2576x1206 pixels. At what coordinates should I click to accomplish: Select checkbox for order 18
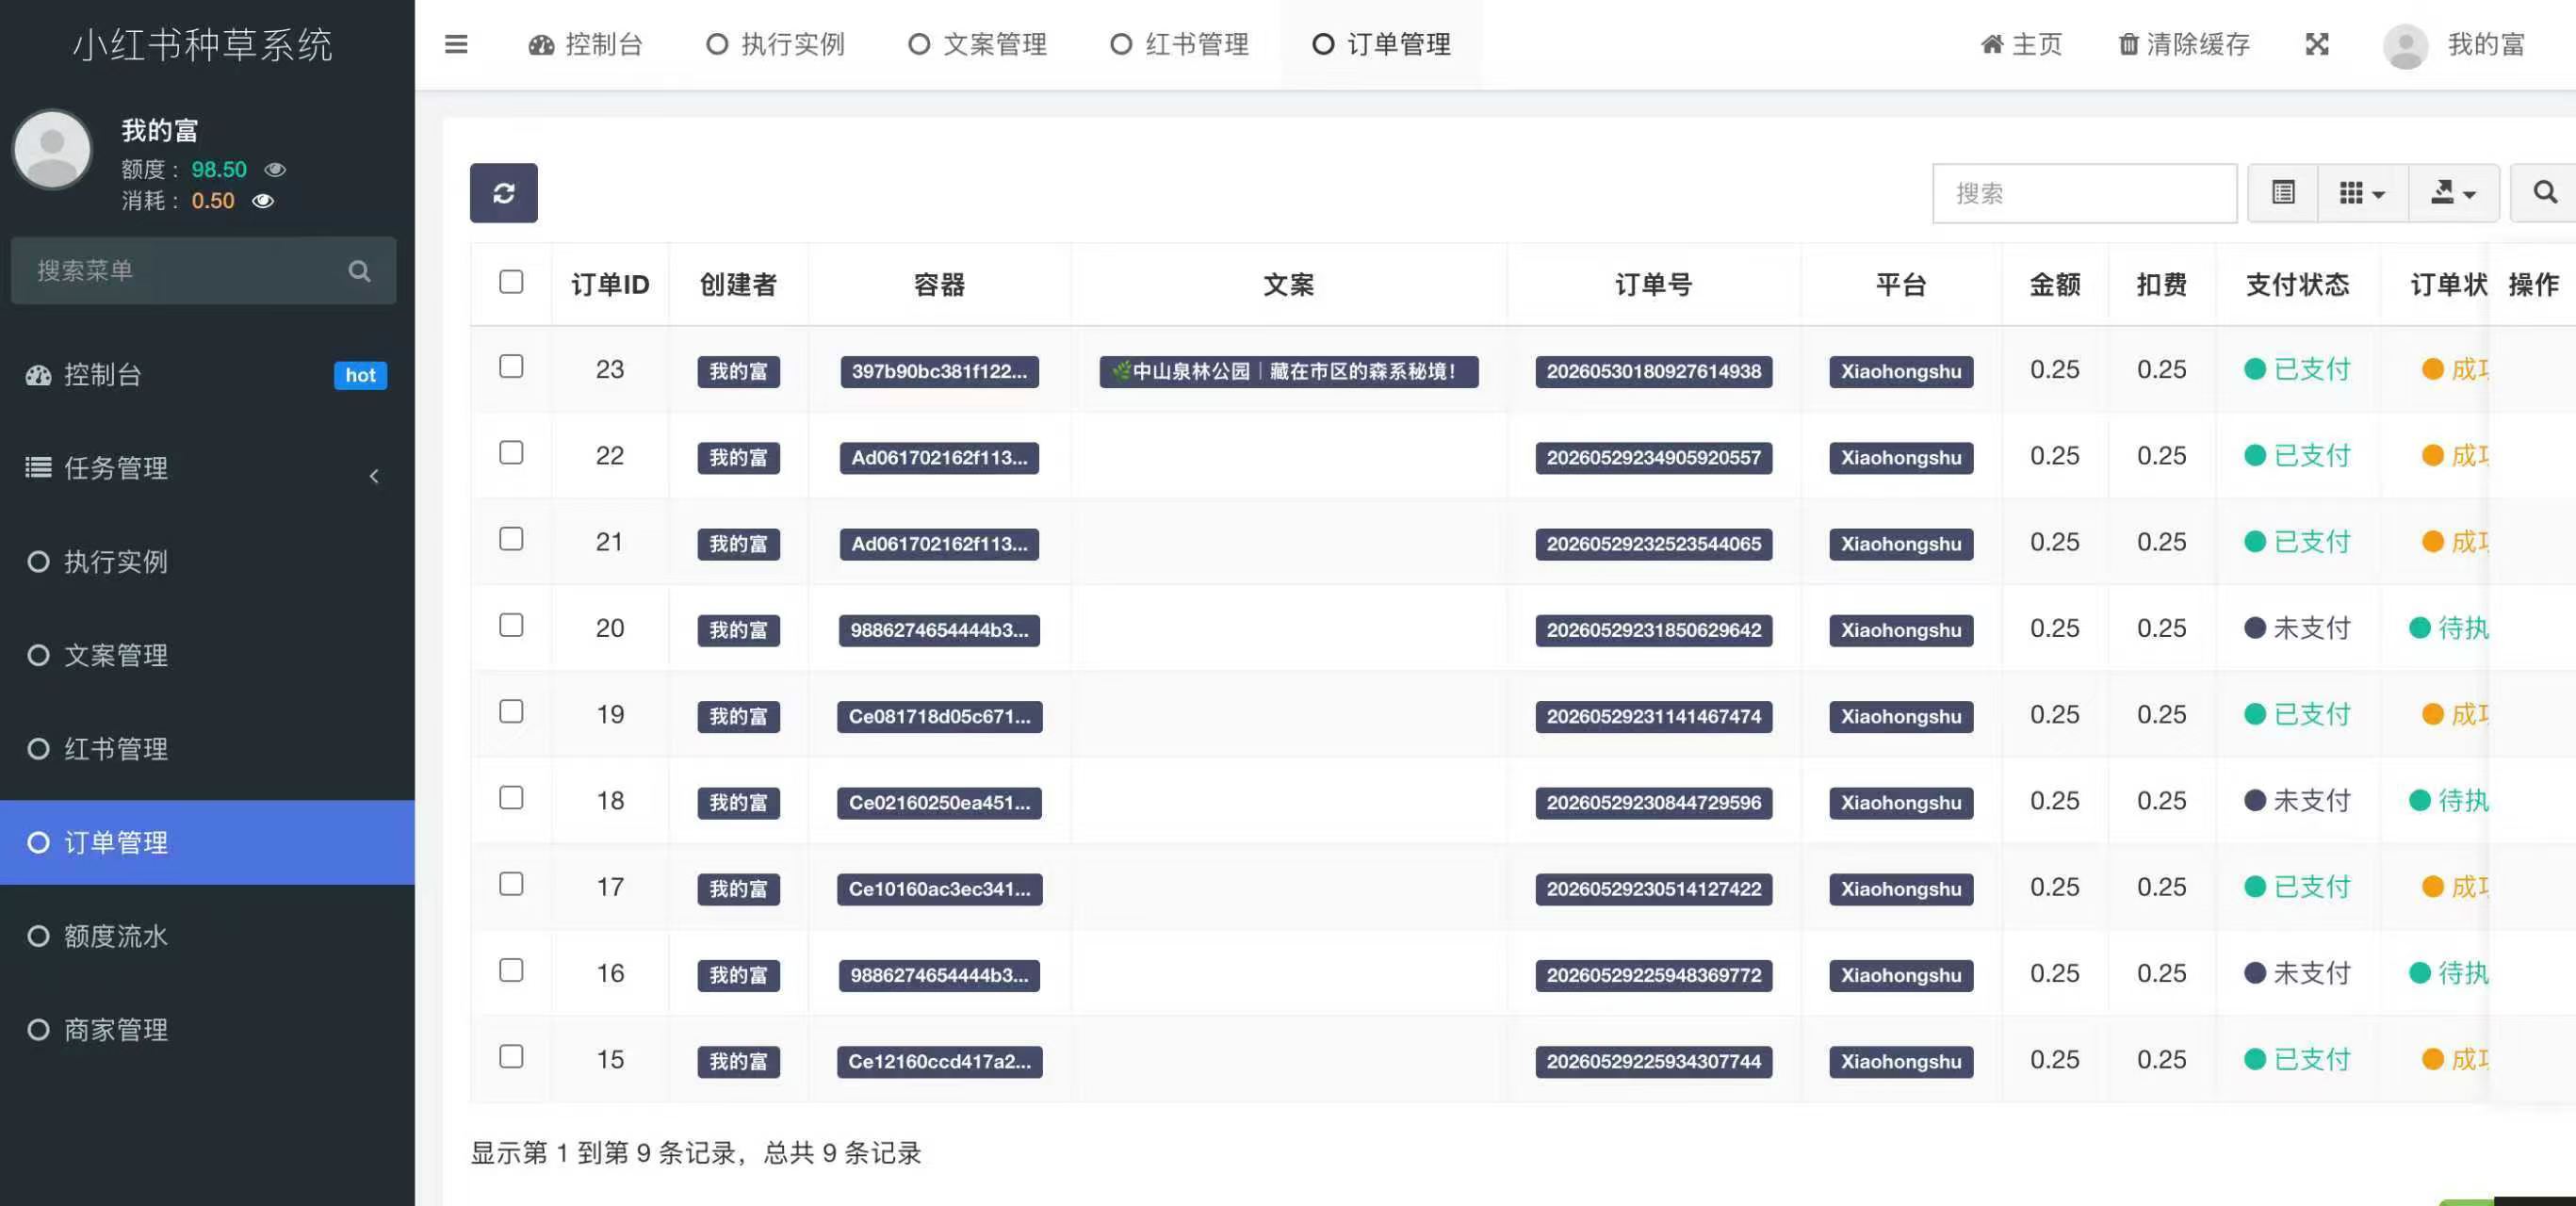tap(511, 798)
